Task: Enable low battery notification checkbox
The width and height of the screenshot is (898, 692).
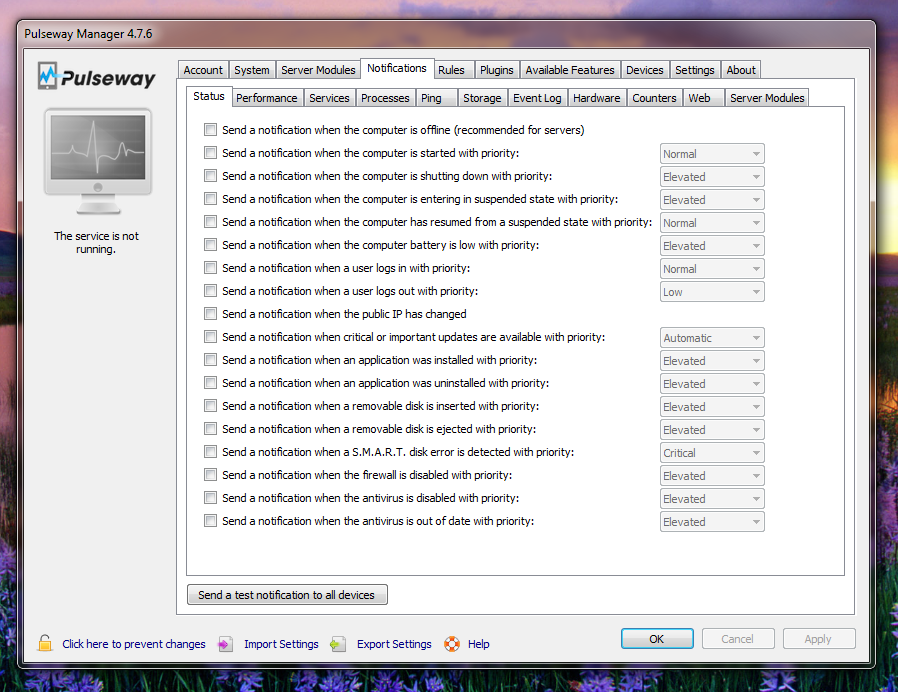Action: 211,245
